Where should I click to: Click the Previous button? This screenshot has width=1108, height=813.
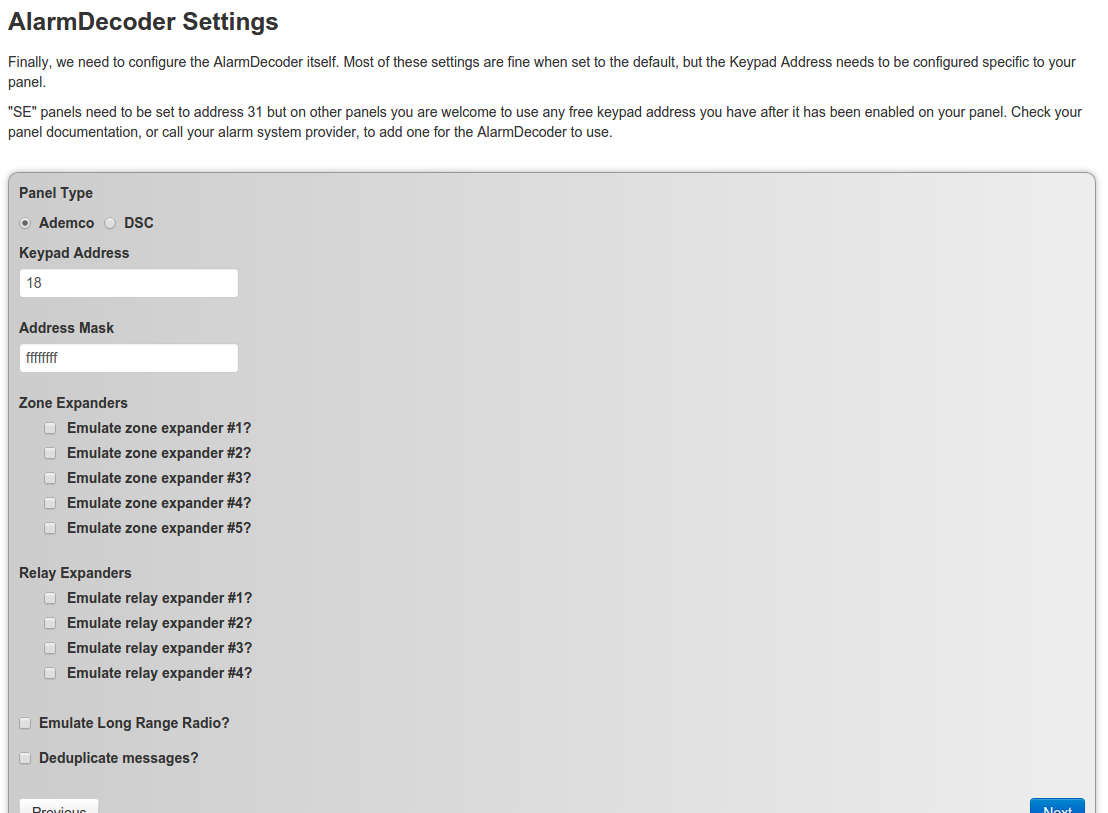(59, 807)
